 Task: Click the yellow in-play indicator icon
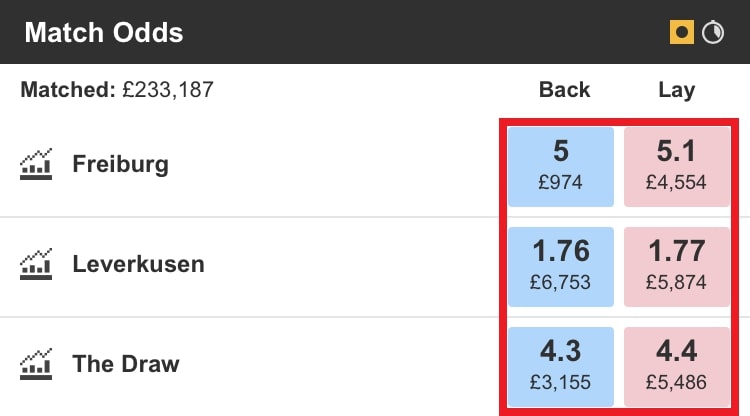(681, 32)
